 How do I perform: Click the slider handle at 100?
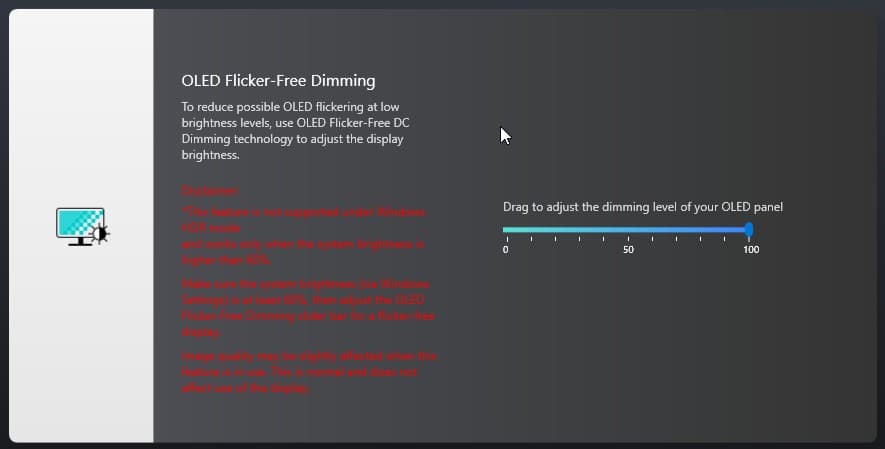pyautogui.click(x=749, y=230)
